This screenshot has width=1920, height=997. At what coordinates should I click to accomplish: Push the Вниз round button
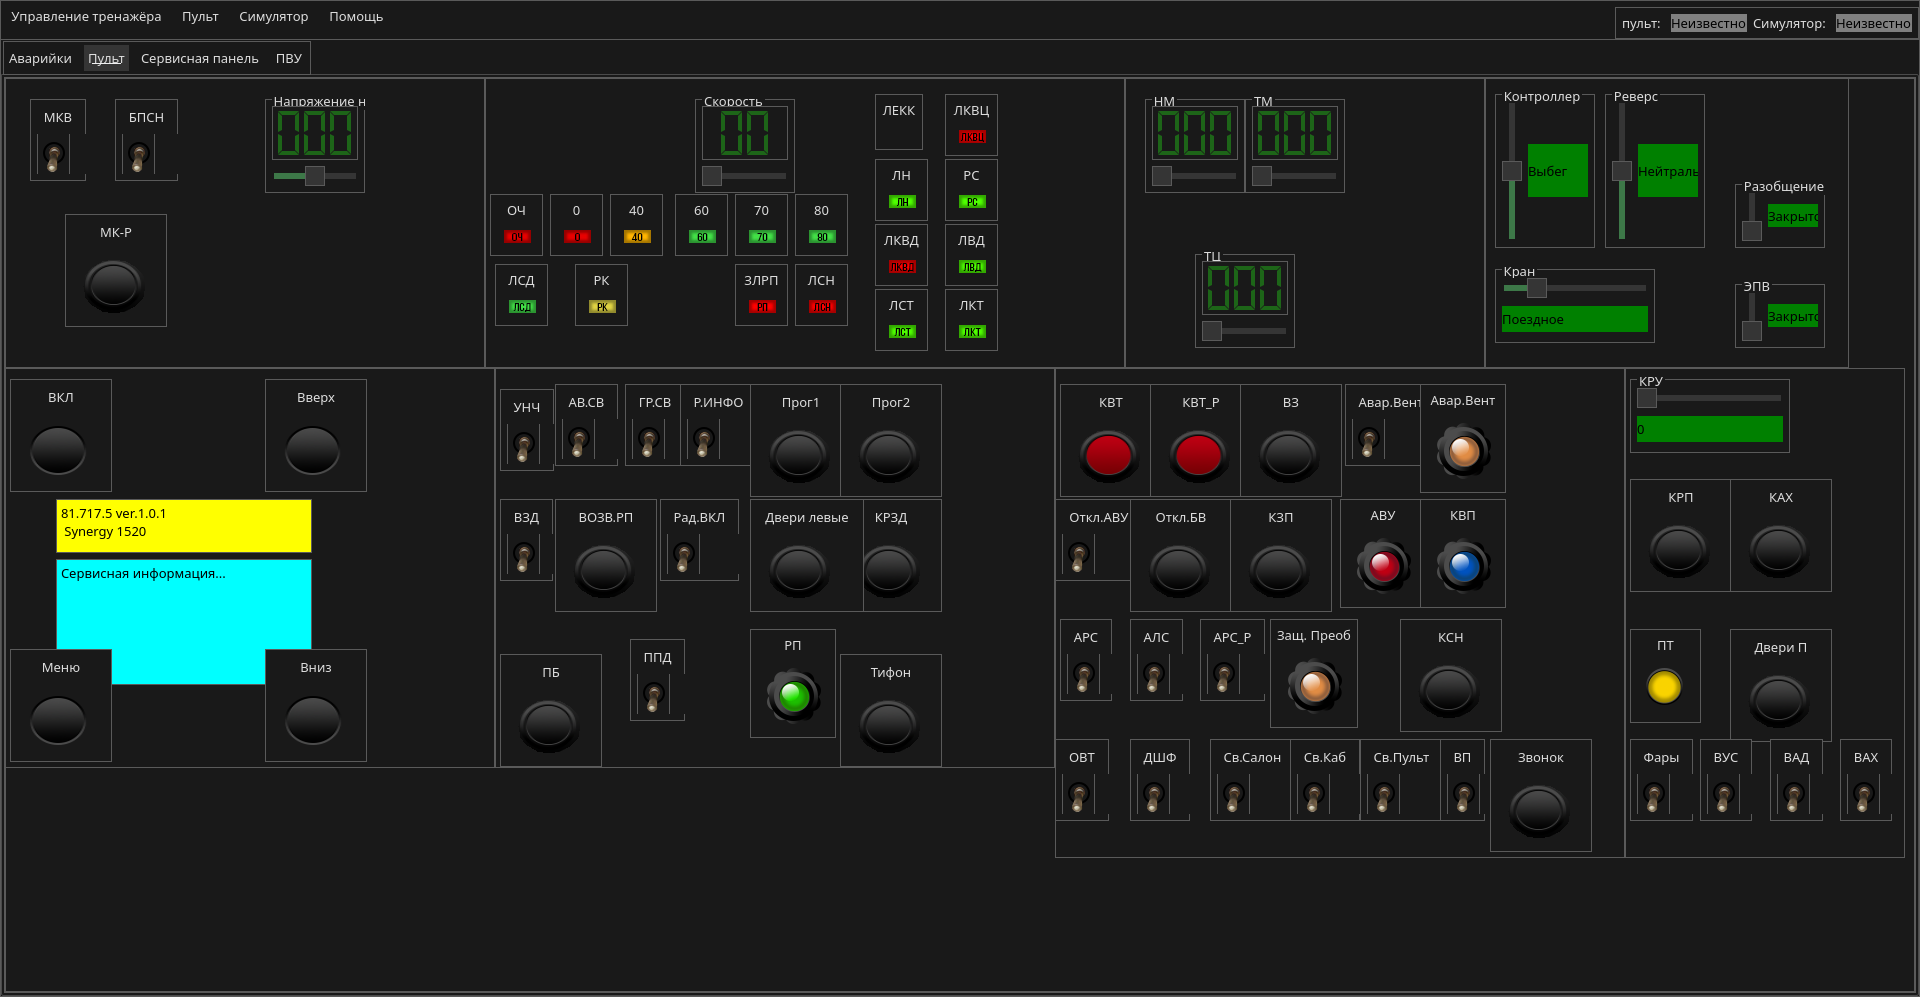point(313,721)
